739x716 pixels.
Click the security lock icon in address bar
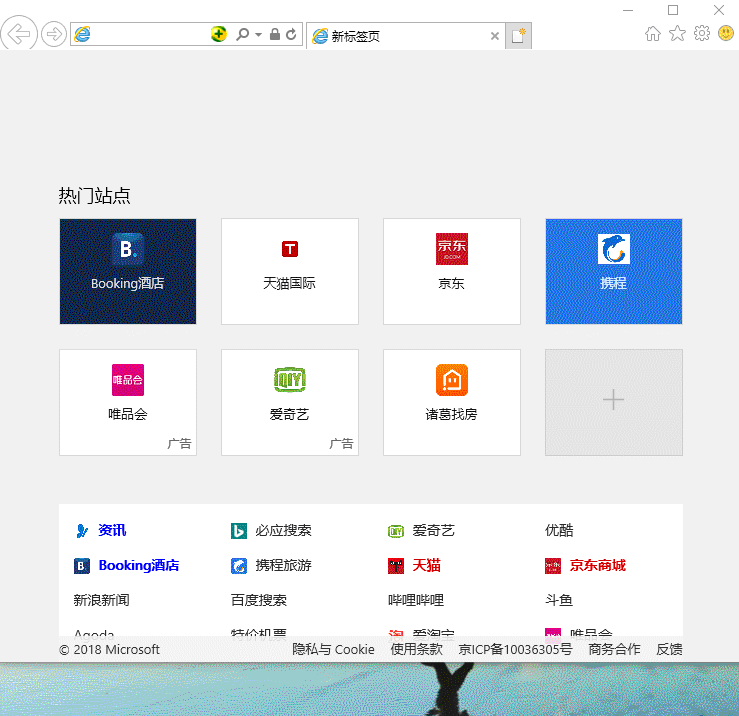point(275,35)
